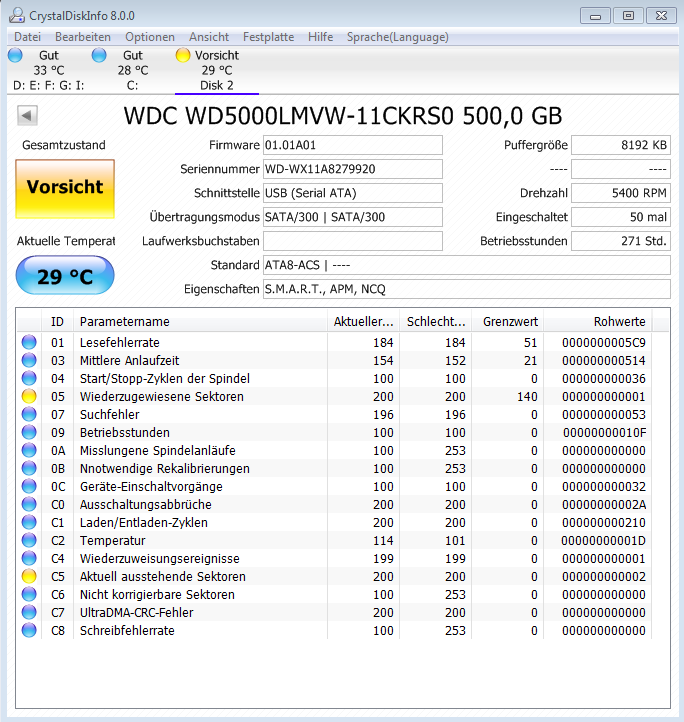Click status icon of row 09 Betriebsstunden
Image resolution: width=684 pixels, height=722 pixels.
(x=29, y=432)
